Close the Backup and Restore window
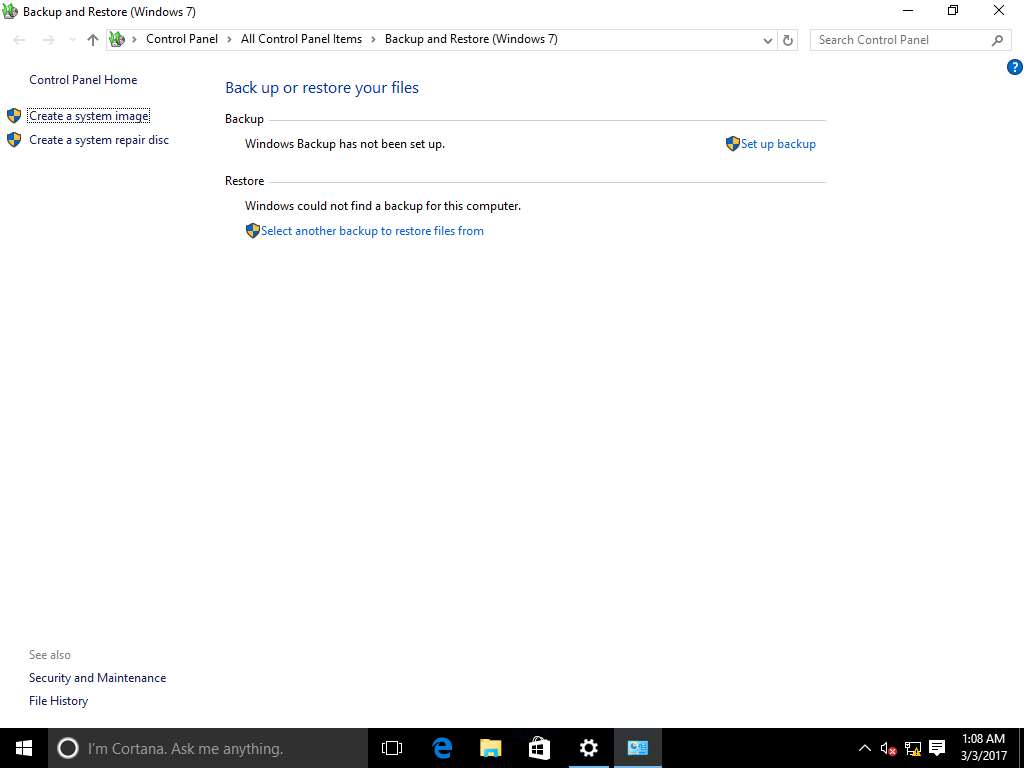Screen dimensions: 1024x768 point(999,11)
